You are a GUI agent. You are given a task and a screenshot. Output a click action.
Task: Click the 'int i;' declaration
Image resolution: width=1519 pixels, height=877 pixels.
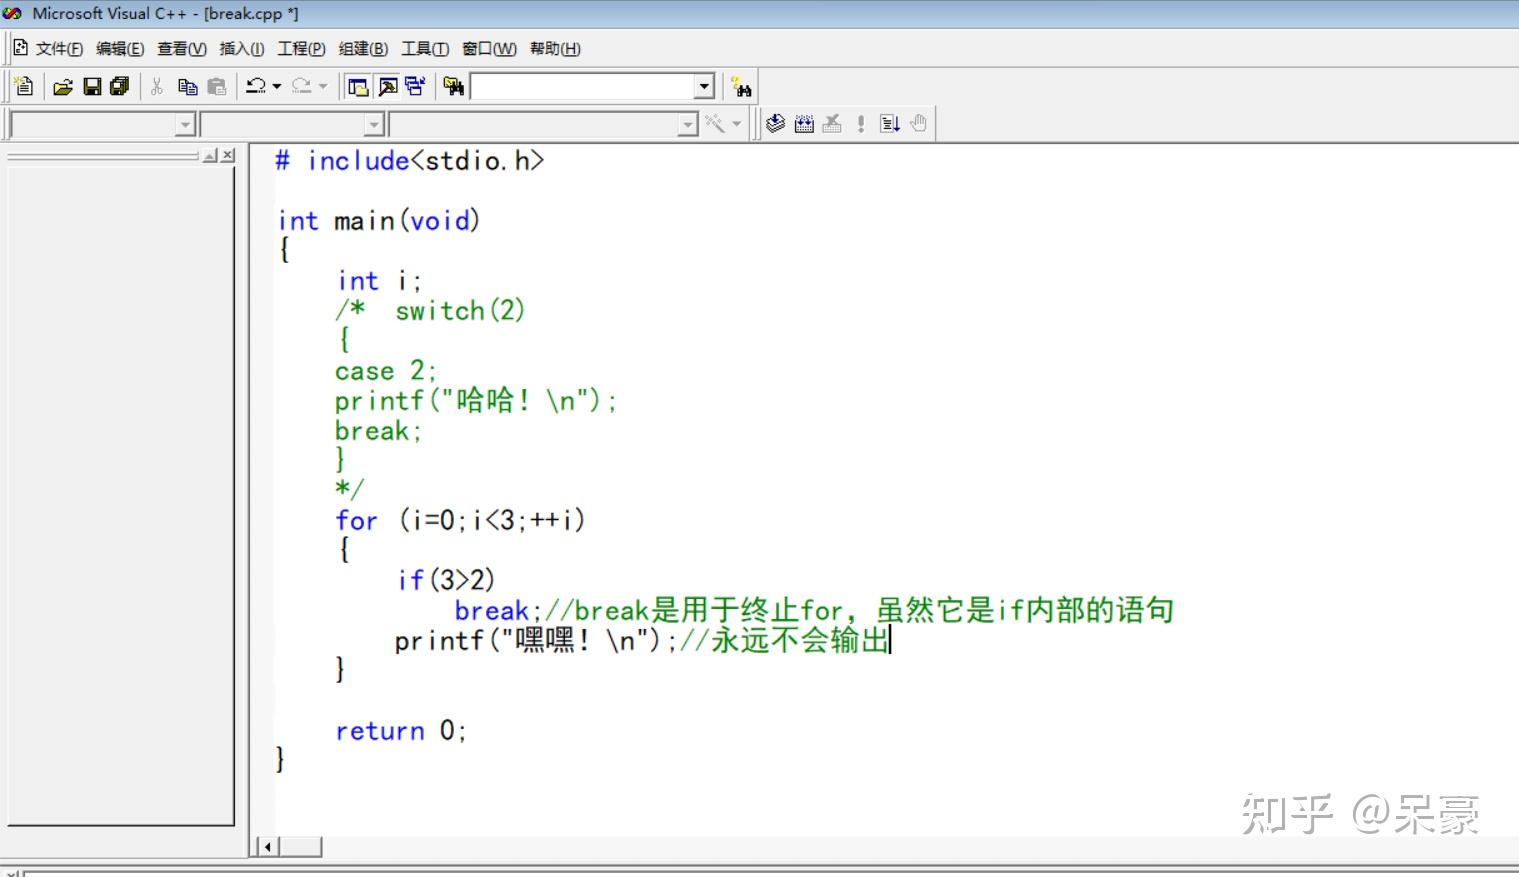(379, 281)
